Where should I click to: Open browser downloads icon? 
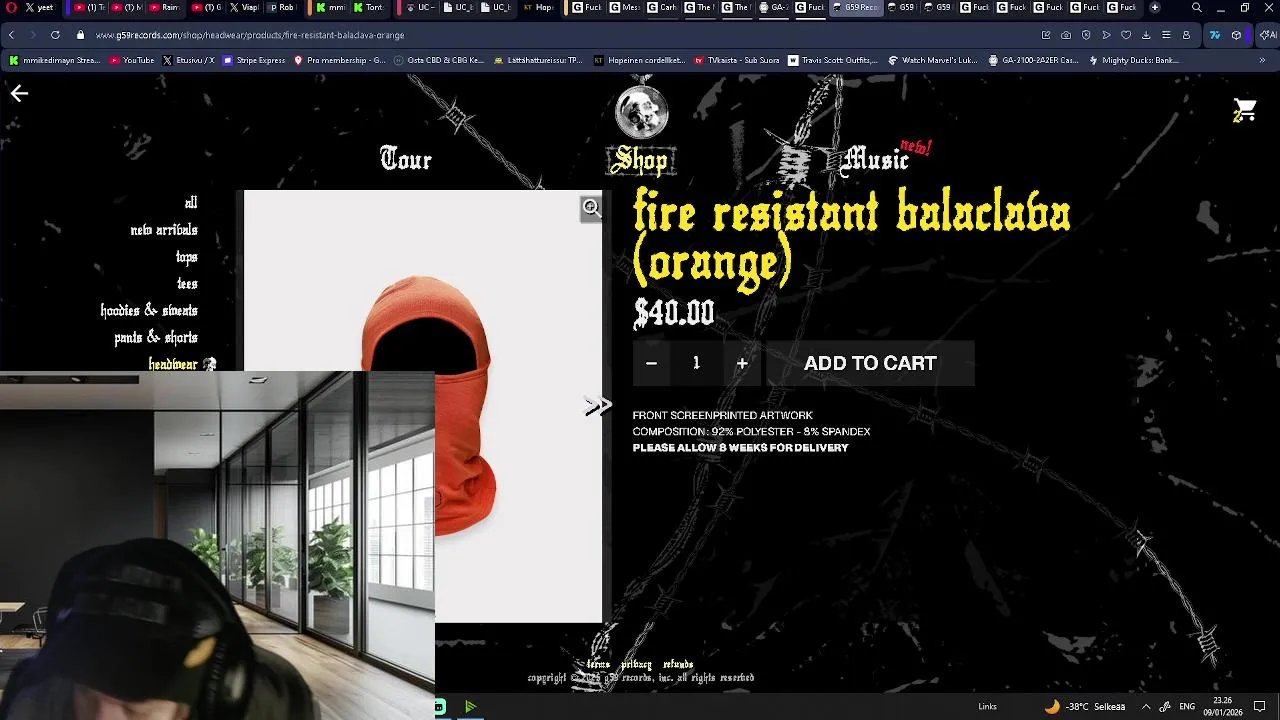click(1146, 35)
